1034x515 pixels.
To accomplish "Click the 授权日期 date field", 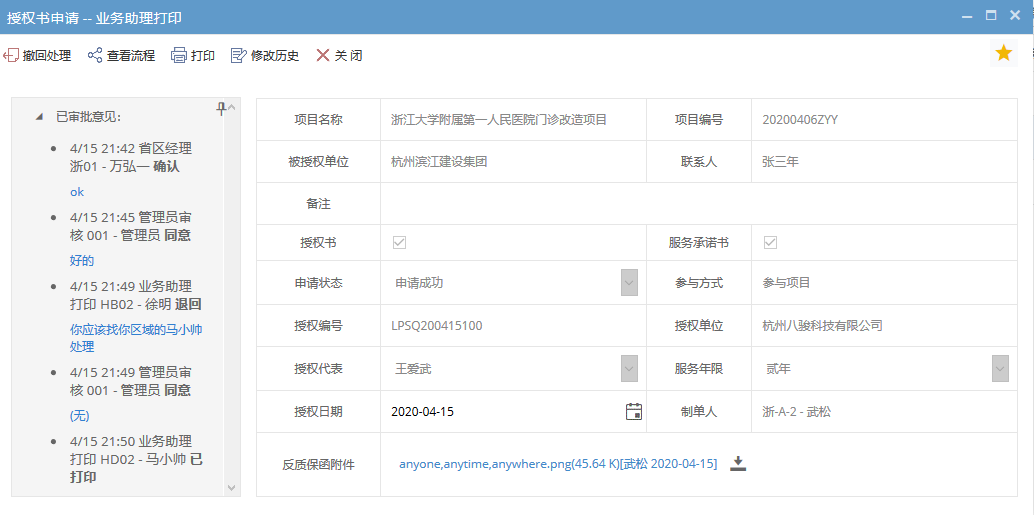I will coord(500,411).
